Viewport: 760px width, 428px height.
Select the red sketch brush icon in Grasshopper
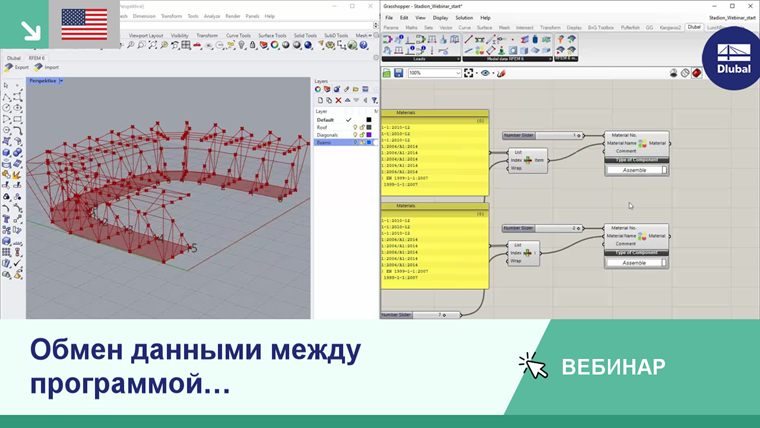coord(502,73)
